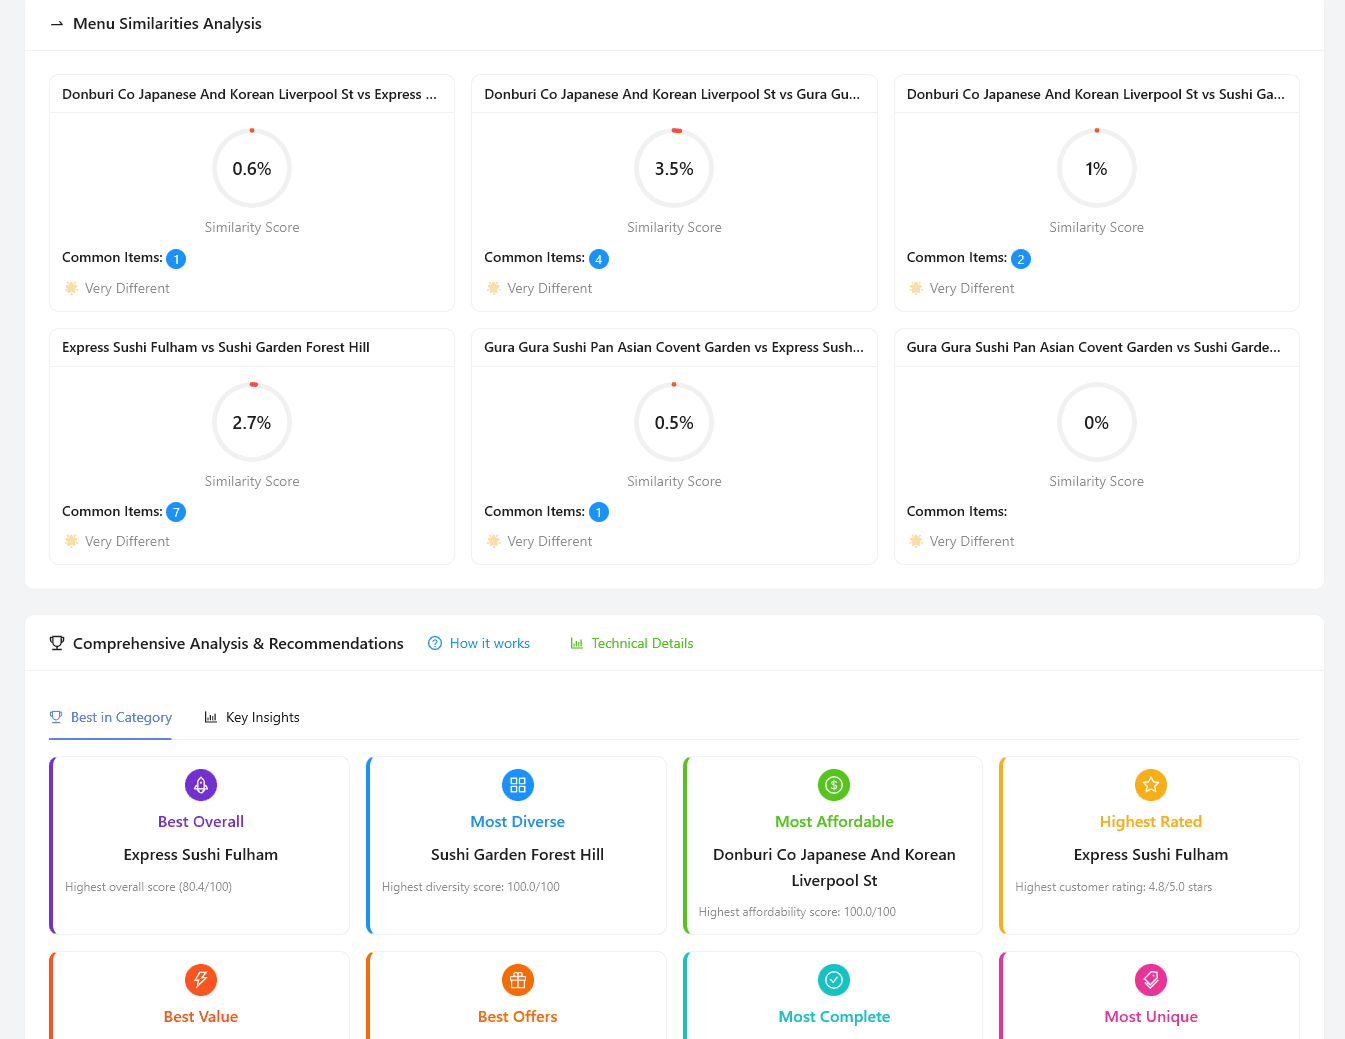Click the Sushi Garden Forest Hill diversity card
This screenshot has height=1039, width=1345.
pyautogui.click(x=517, y=855)
